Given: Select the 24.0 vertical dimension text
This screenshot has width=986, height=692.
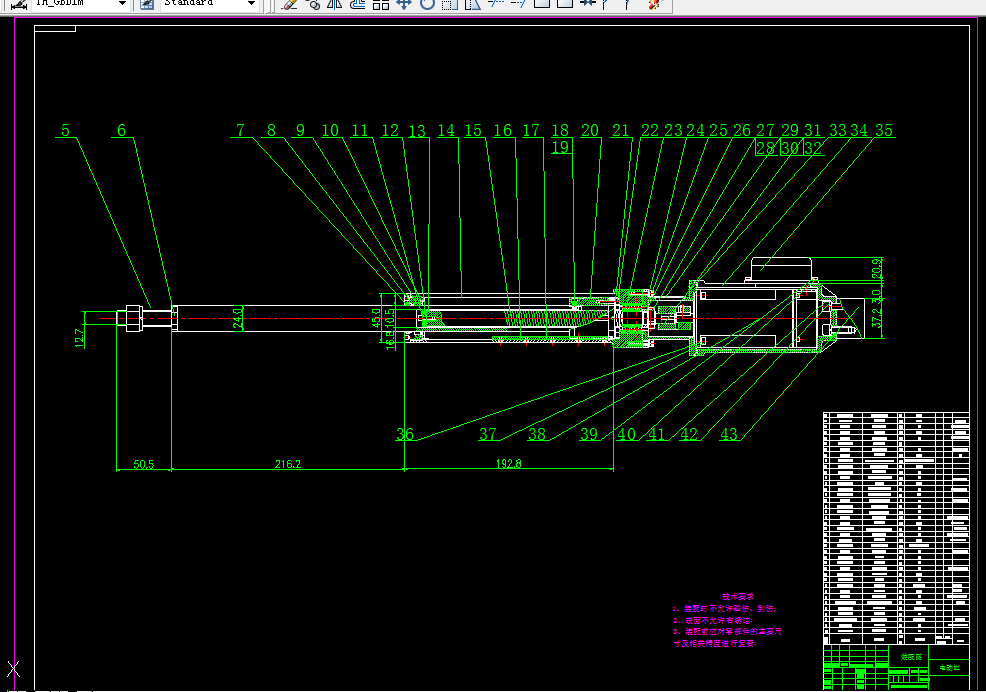Looking at the screenshot, I should [238, 318].
